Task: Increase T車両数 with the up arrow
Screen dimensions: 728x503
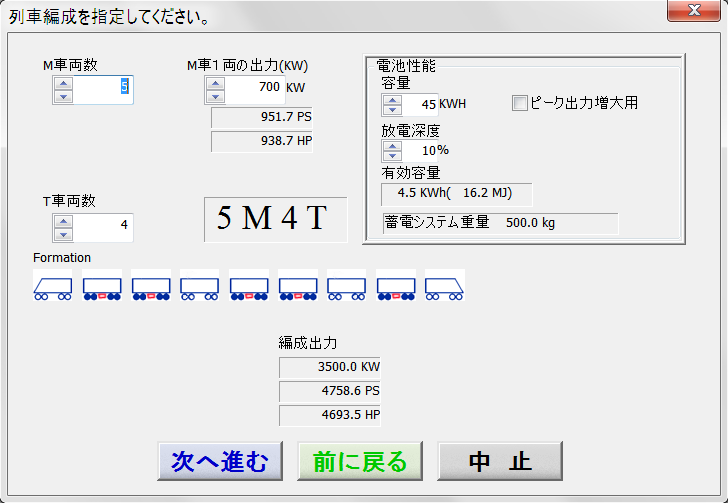Action: [x=64, y=220]
